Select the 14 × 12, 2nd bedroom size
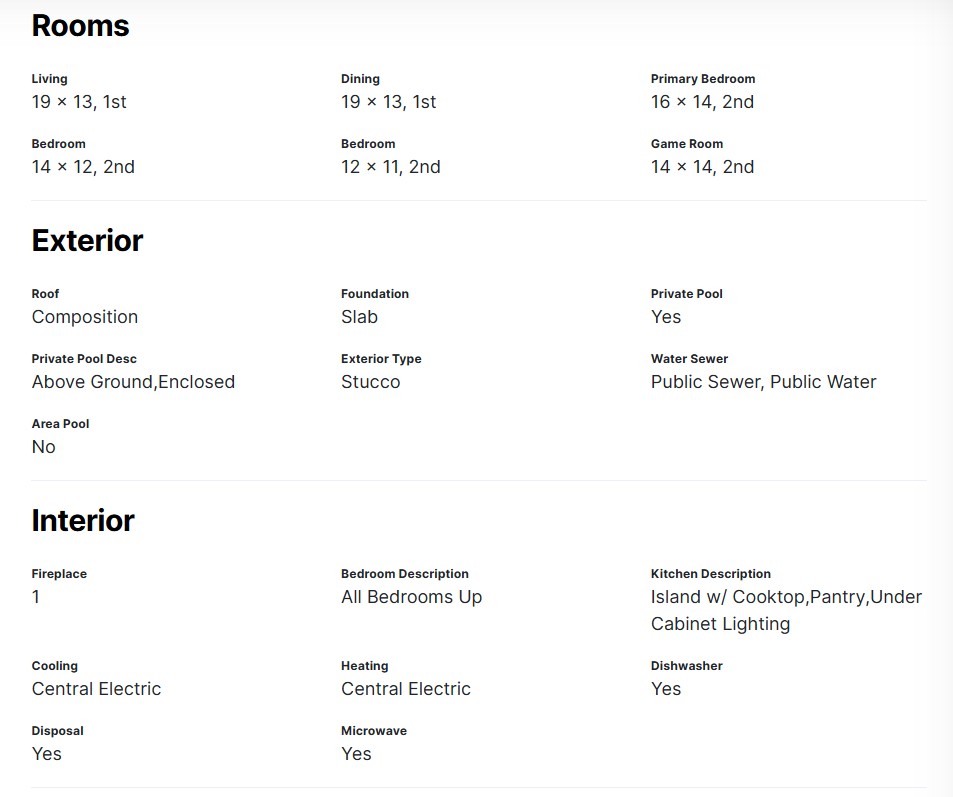This screenshot has height=797, width=953. coord(83,167)
